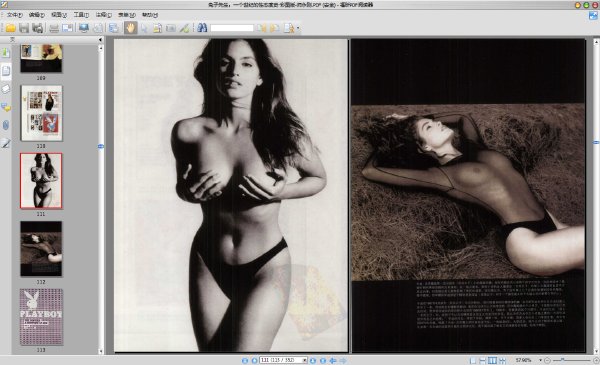Select page thumbnail 109
The image size is (600, 365).
(41, 58)
